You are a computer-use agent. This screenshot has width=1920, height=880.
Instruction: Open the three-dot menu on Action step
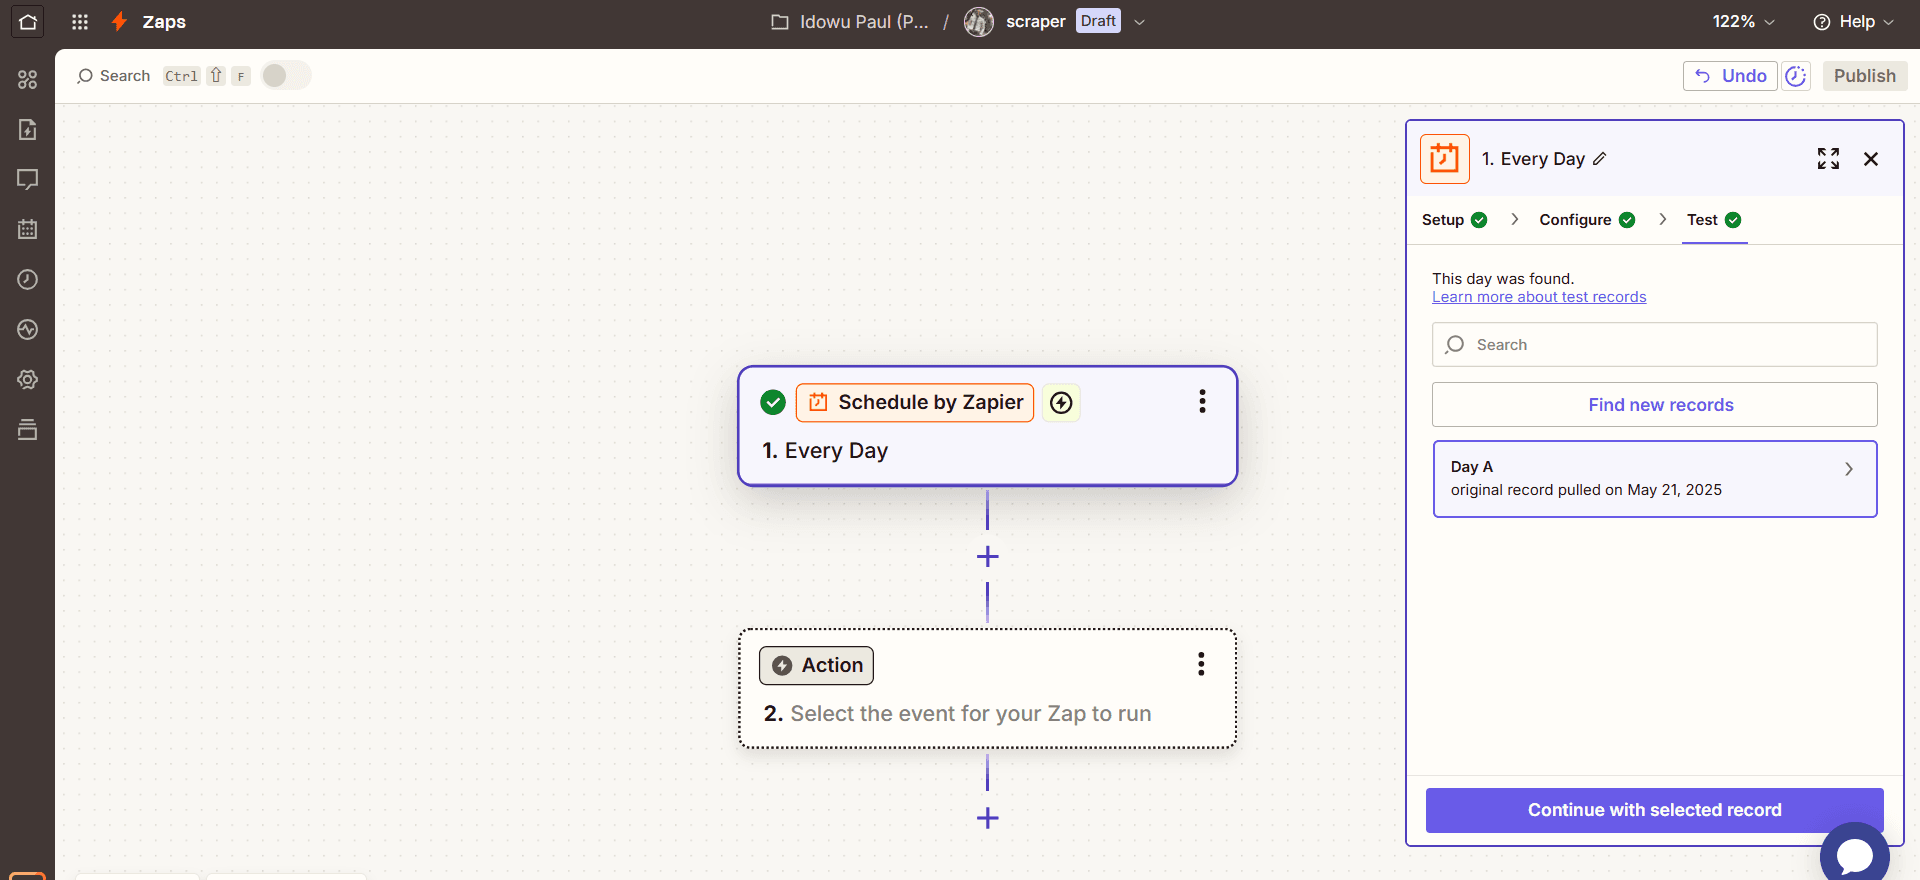pyautogui.click(x=1201, y=664)
